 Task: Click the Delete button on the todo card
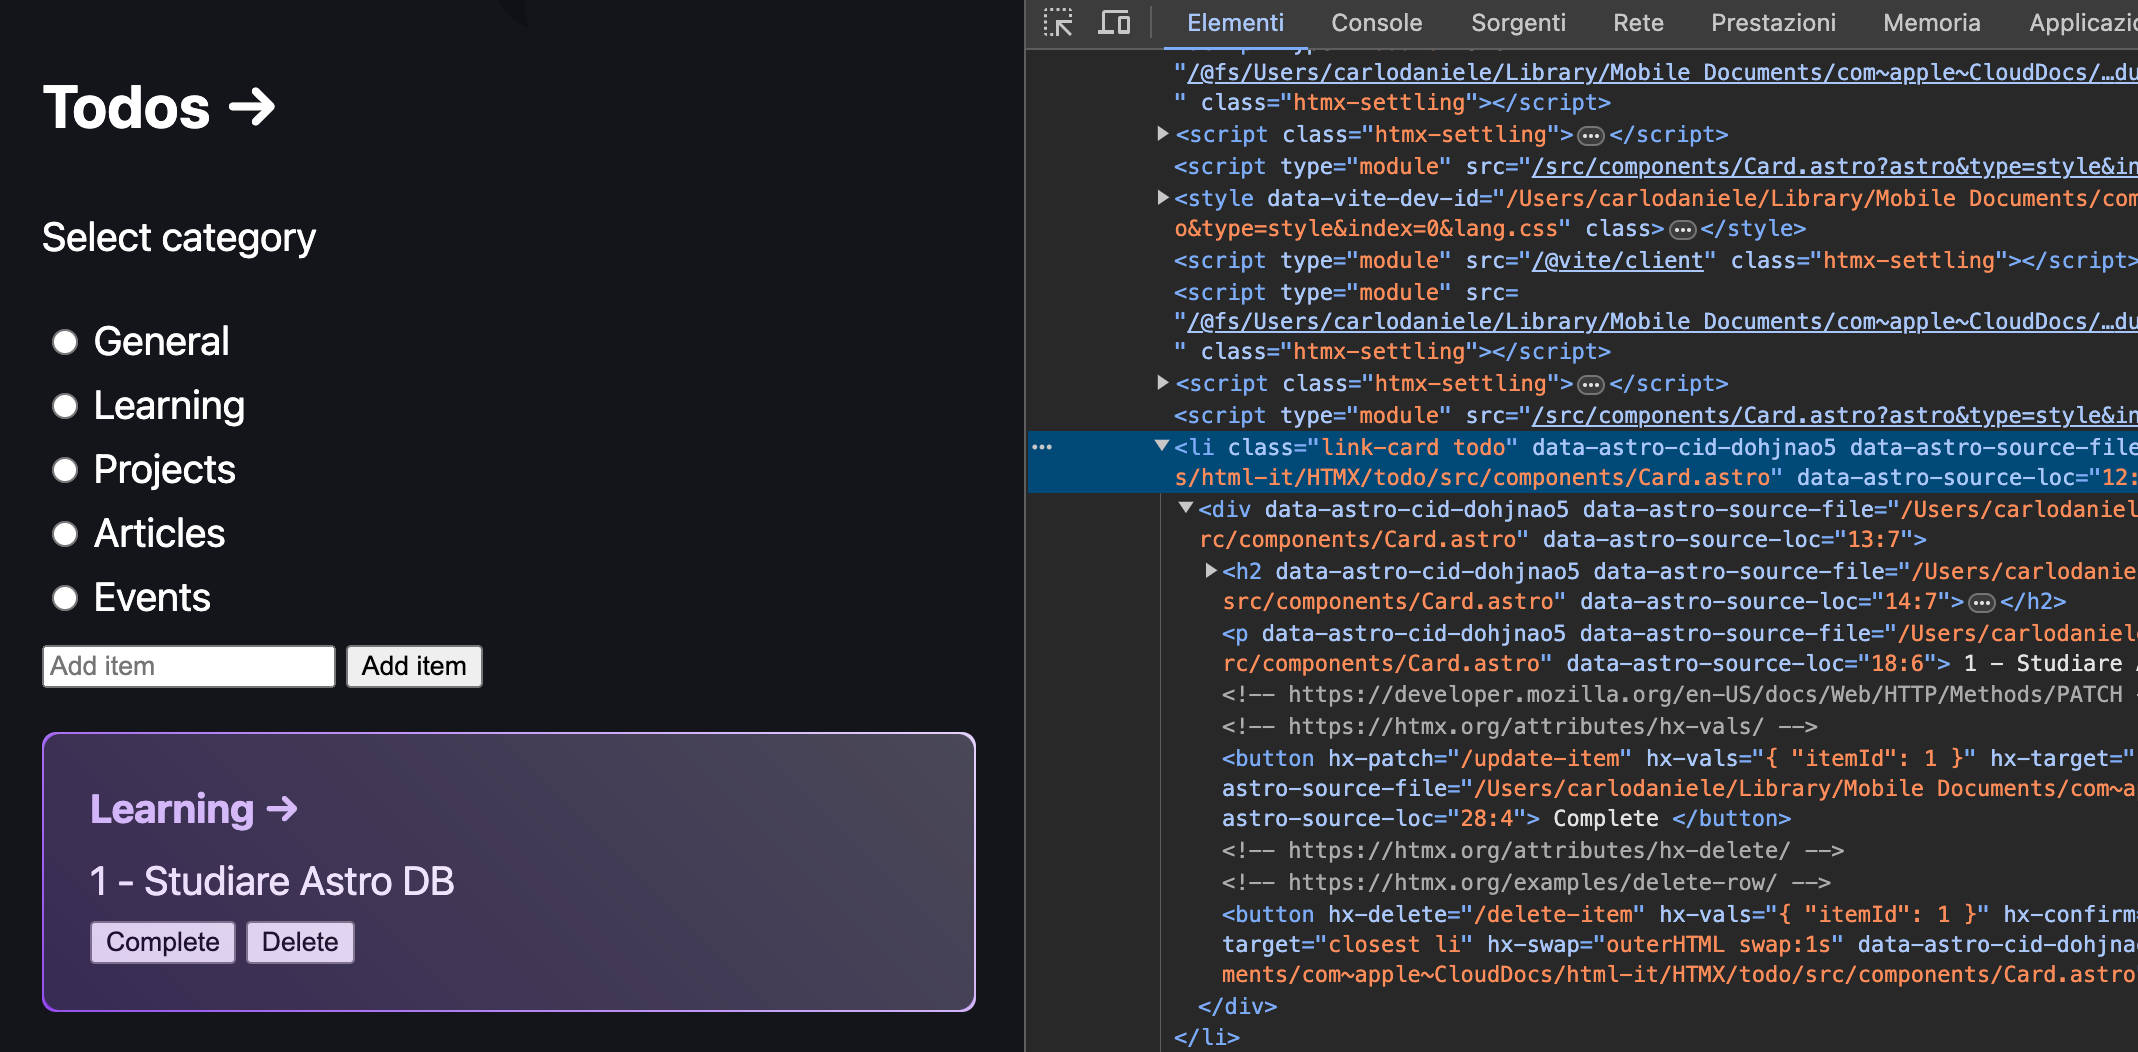click(300, 942)
